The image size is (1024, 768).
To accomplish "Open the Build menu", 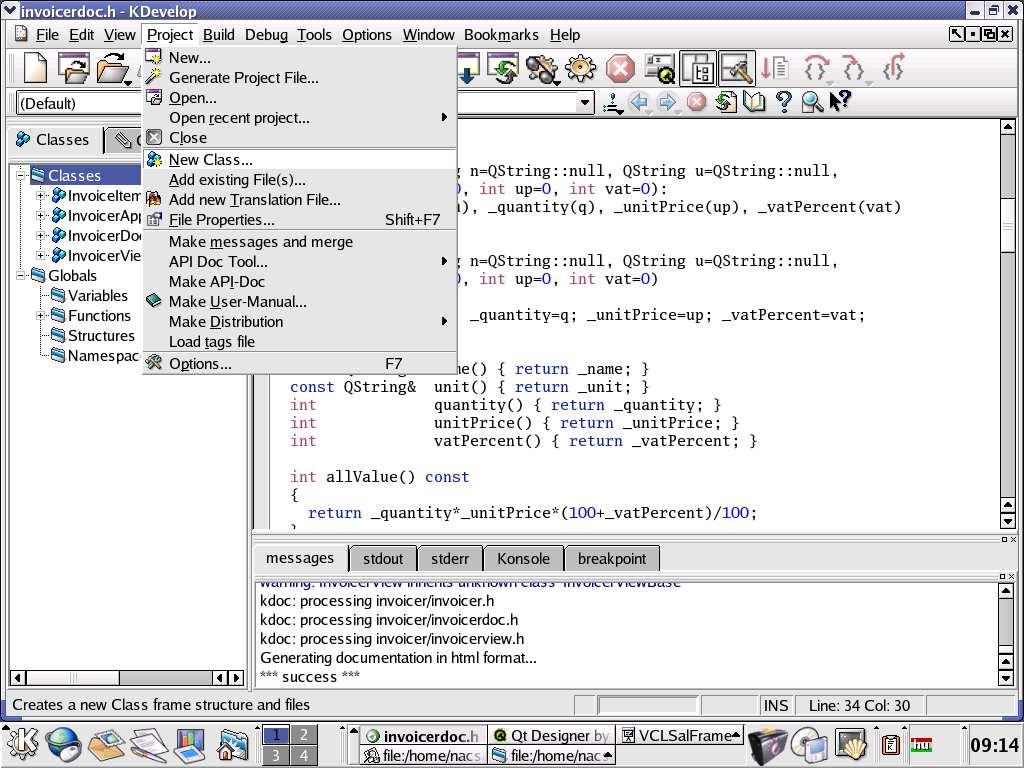I will [218, 35].
